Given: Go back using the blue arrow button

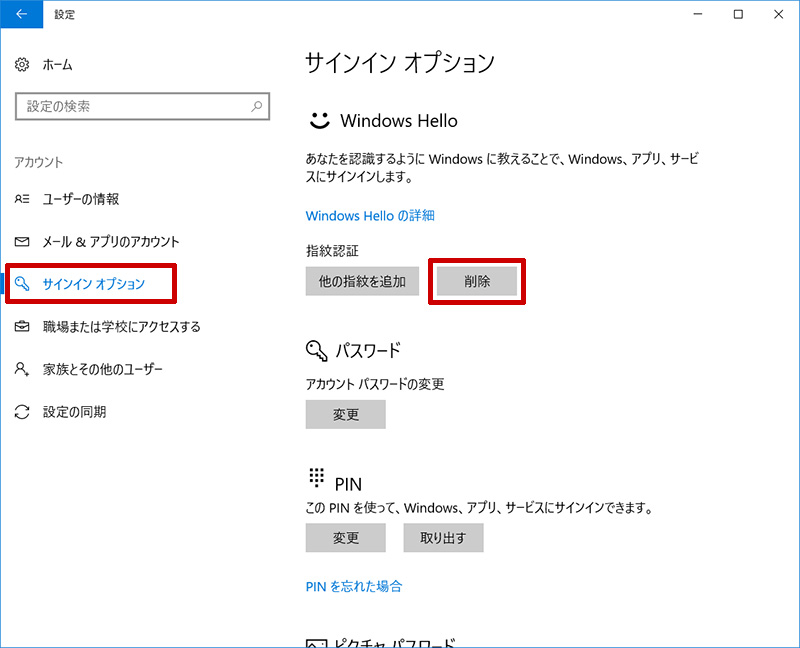Looking at the screenshot, I should [21, 14].
